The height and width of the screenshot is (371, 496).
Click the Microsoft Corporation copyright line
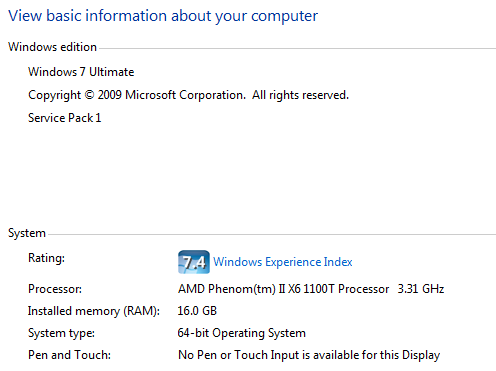188,95
